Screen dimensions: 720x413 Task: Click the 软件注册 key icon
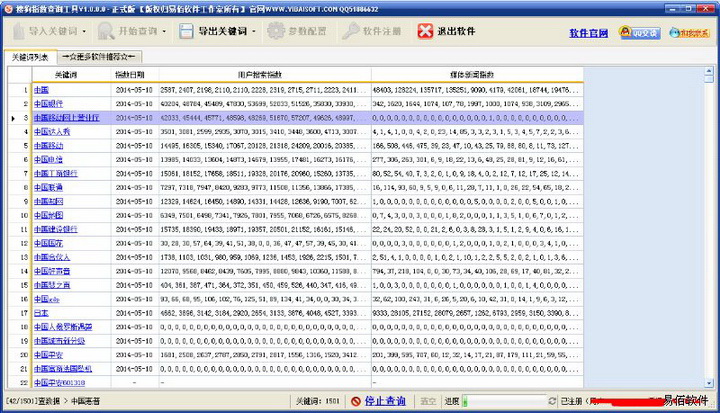pyautogui.click(x=351, y=31)
